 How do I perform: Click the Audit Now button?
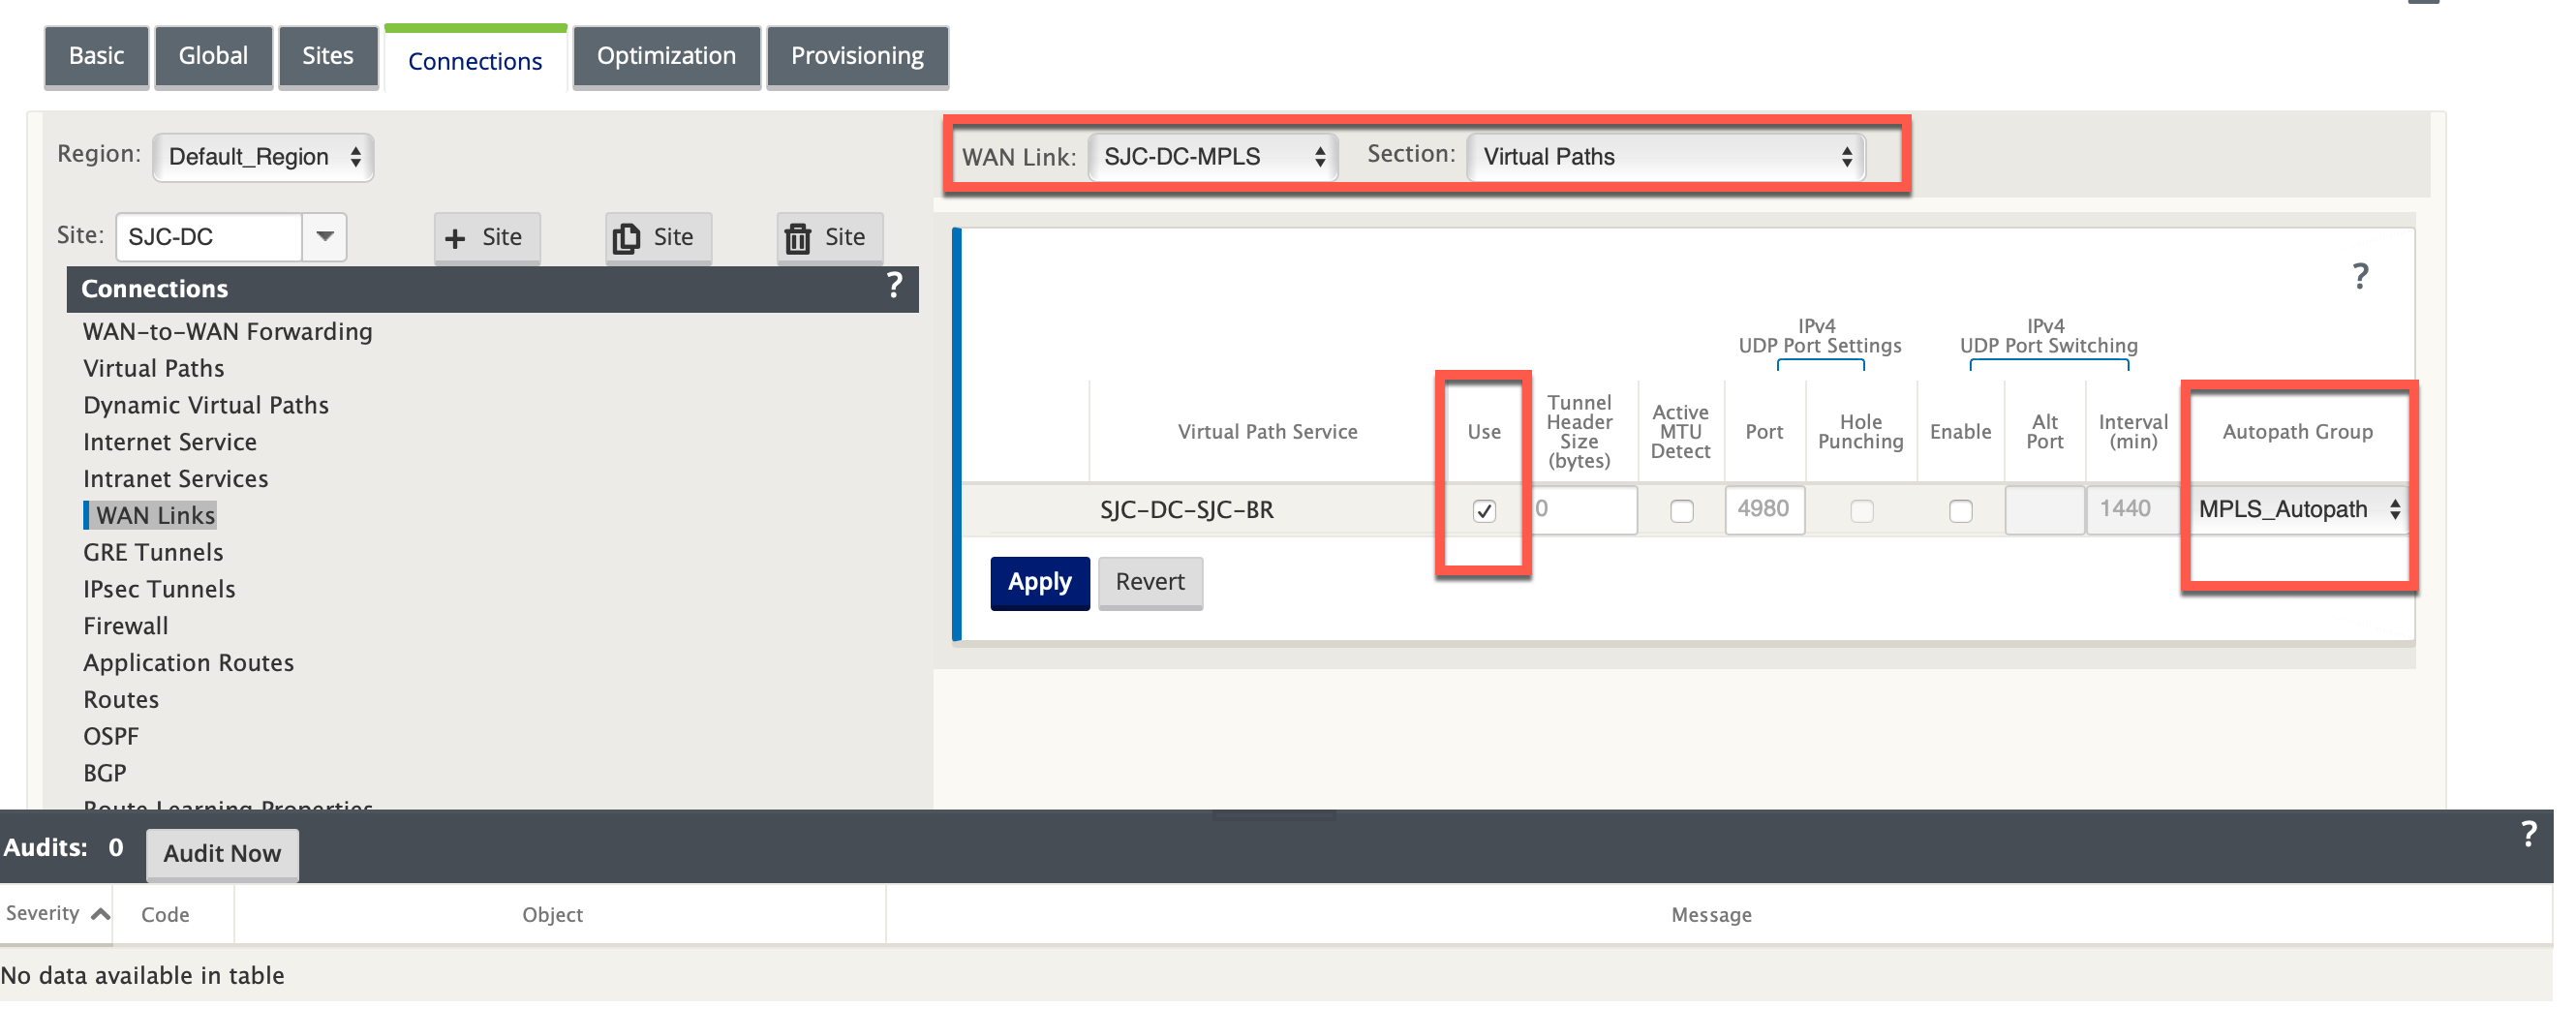click(x=222, y=853)
